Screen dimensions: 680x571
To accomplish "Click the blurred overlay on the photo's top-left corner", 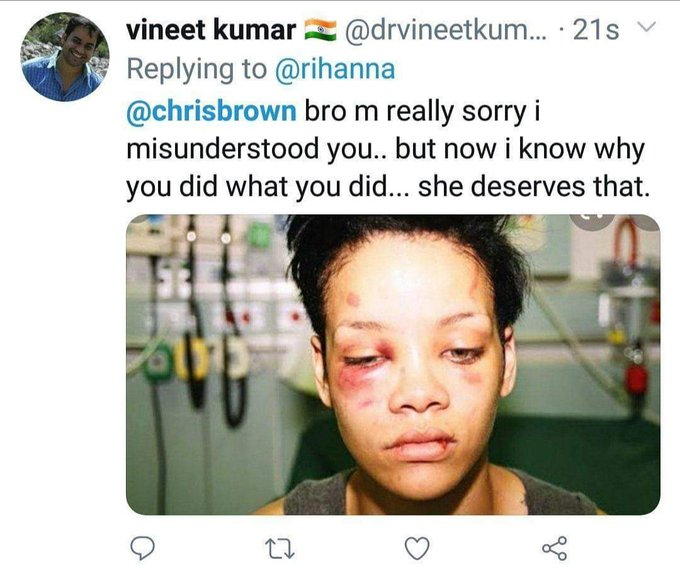I will tap(140, 219).
